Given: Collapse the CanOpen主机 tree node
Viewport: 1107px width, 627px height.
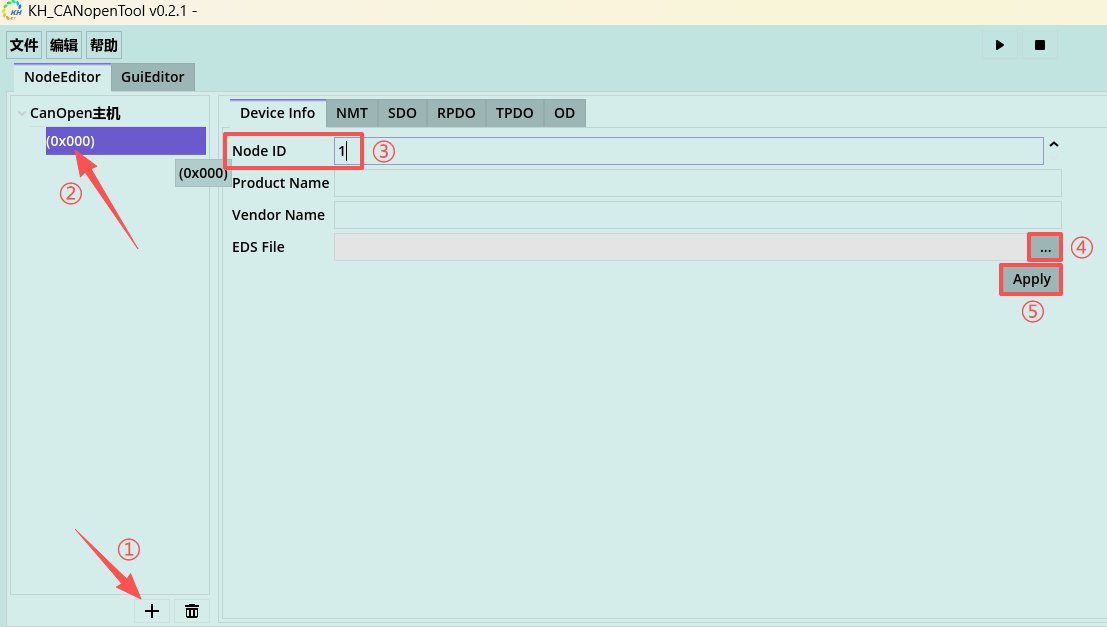Looking at the screenshot, I should pos(22,114).
